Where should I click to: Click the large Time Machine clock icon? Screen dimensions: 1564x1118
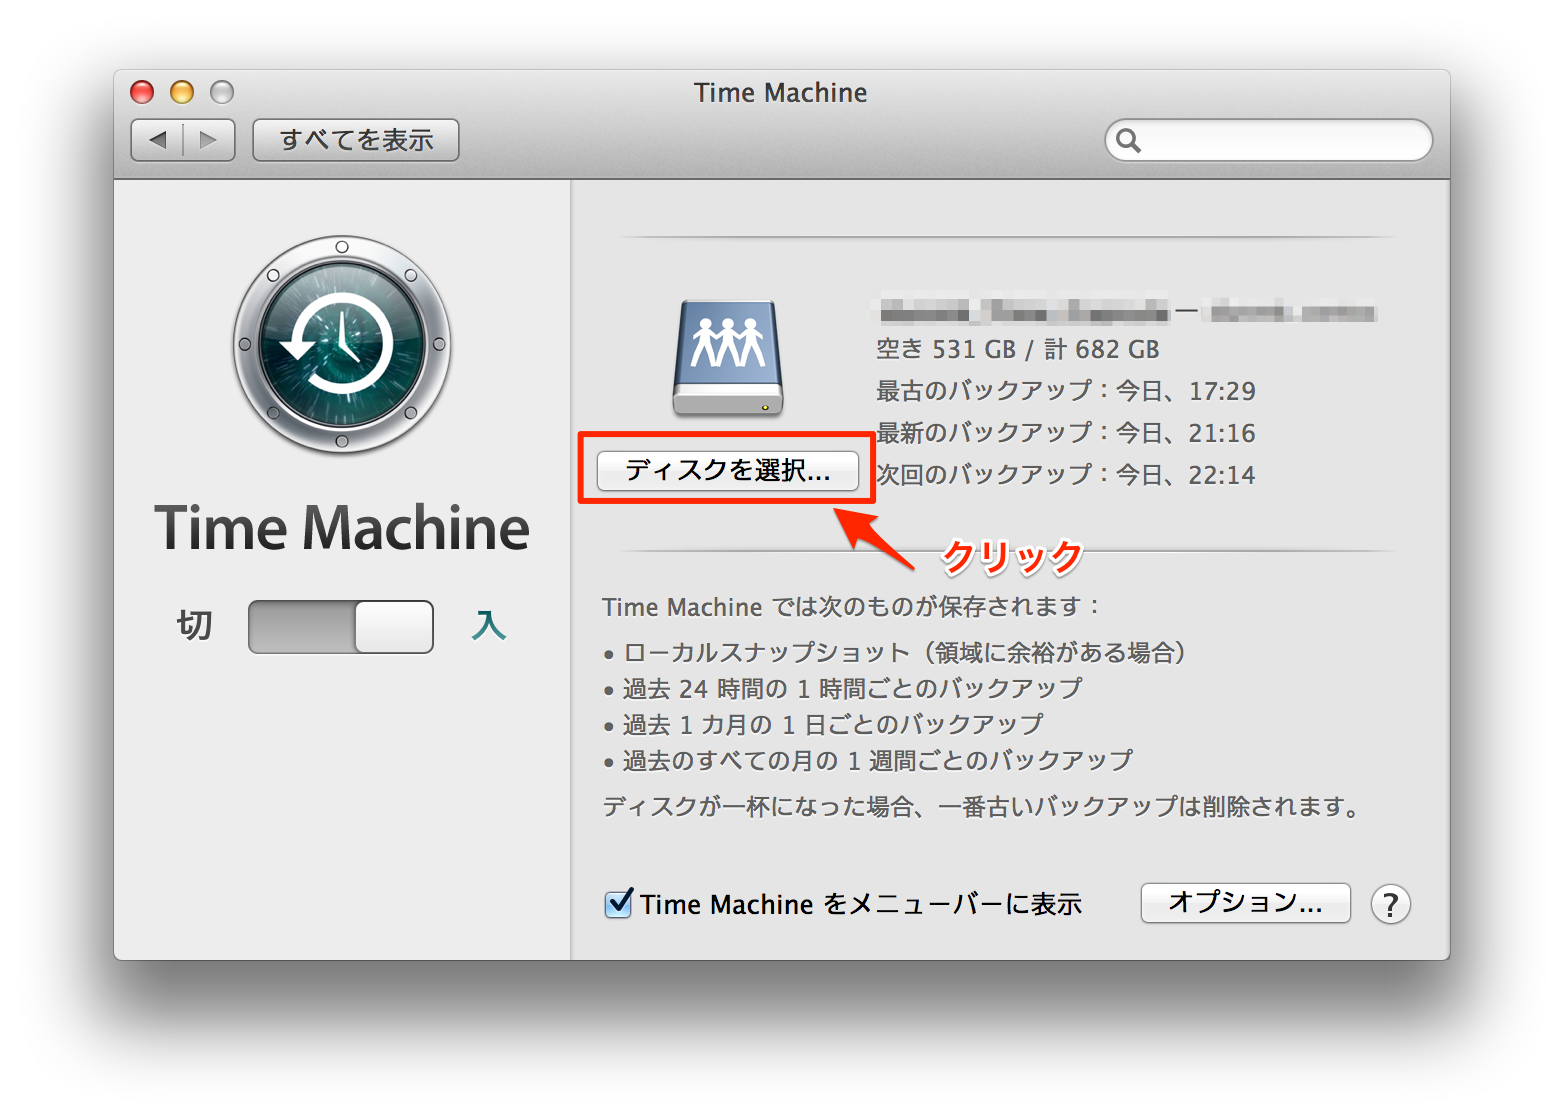pyautogui.click(x=342, y=345)
